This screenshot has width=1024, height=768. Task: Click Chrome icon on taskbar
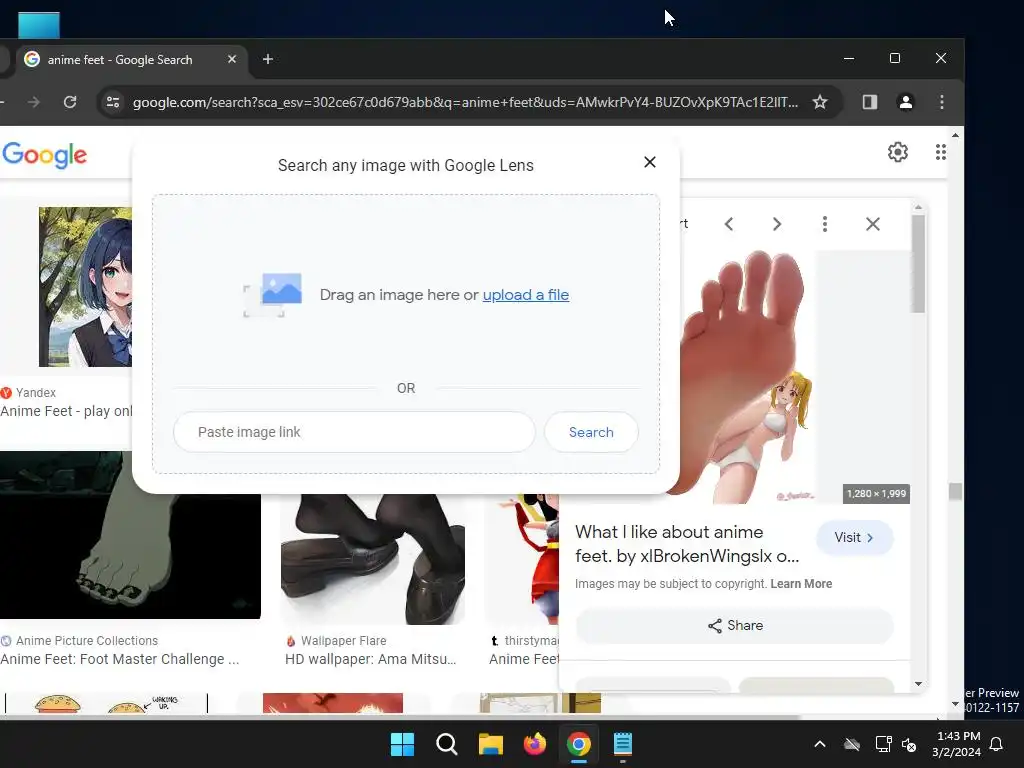[579, 744]
